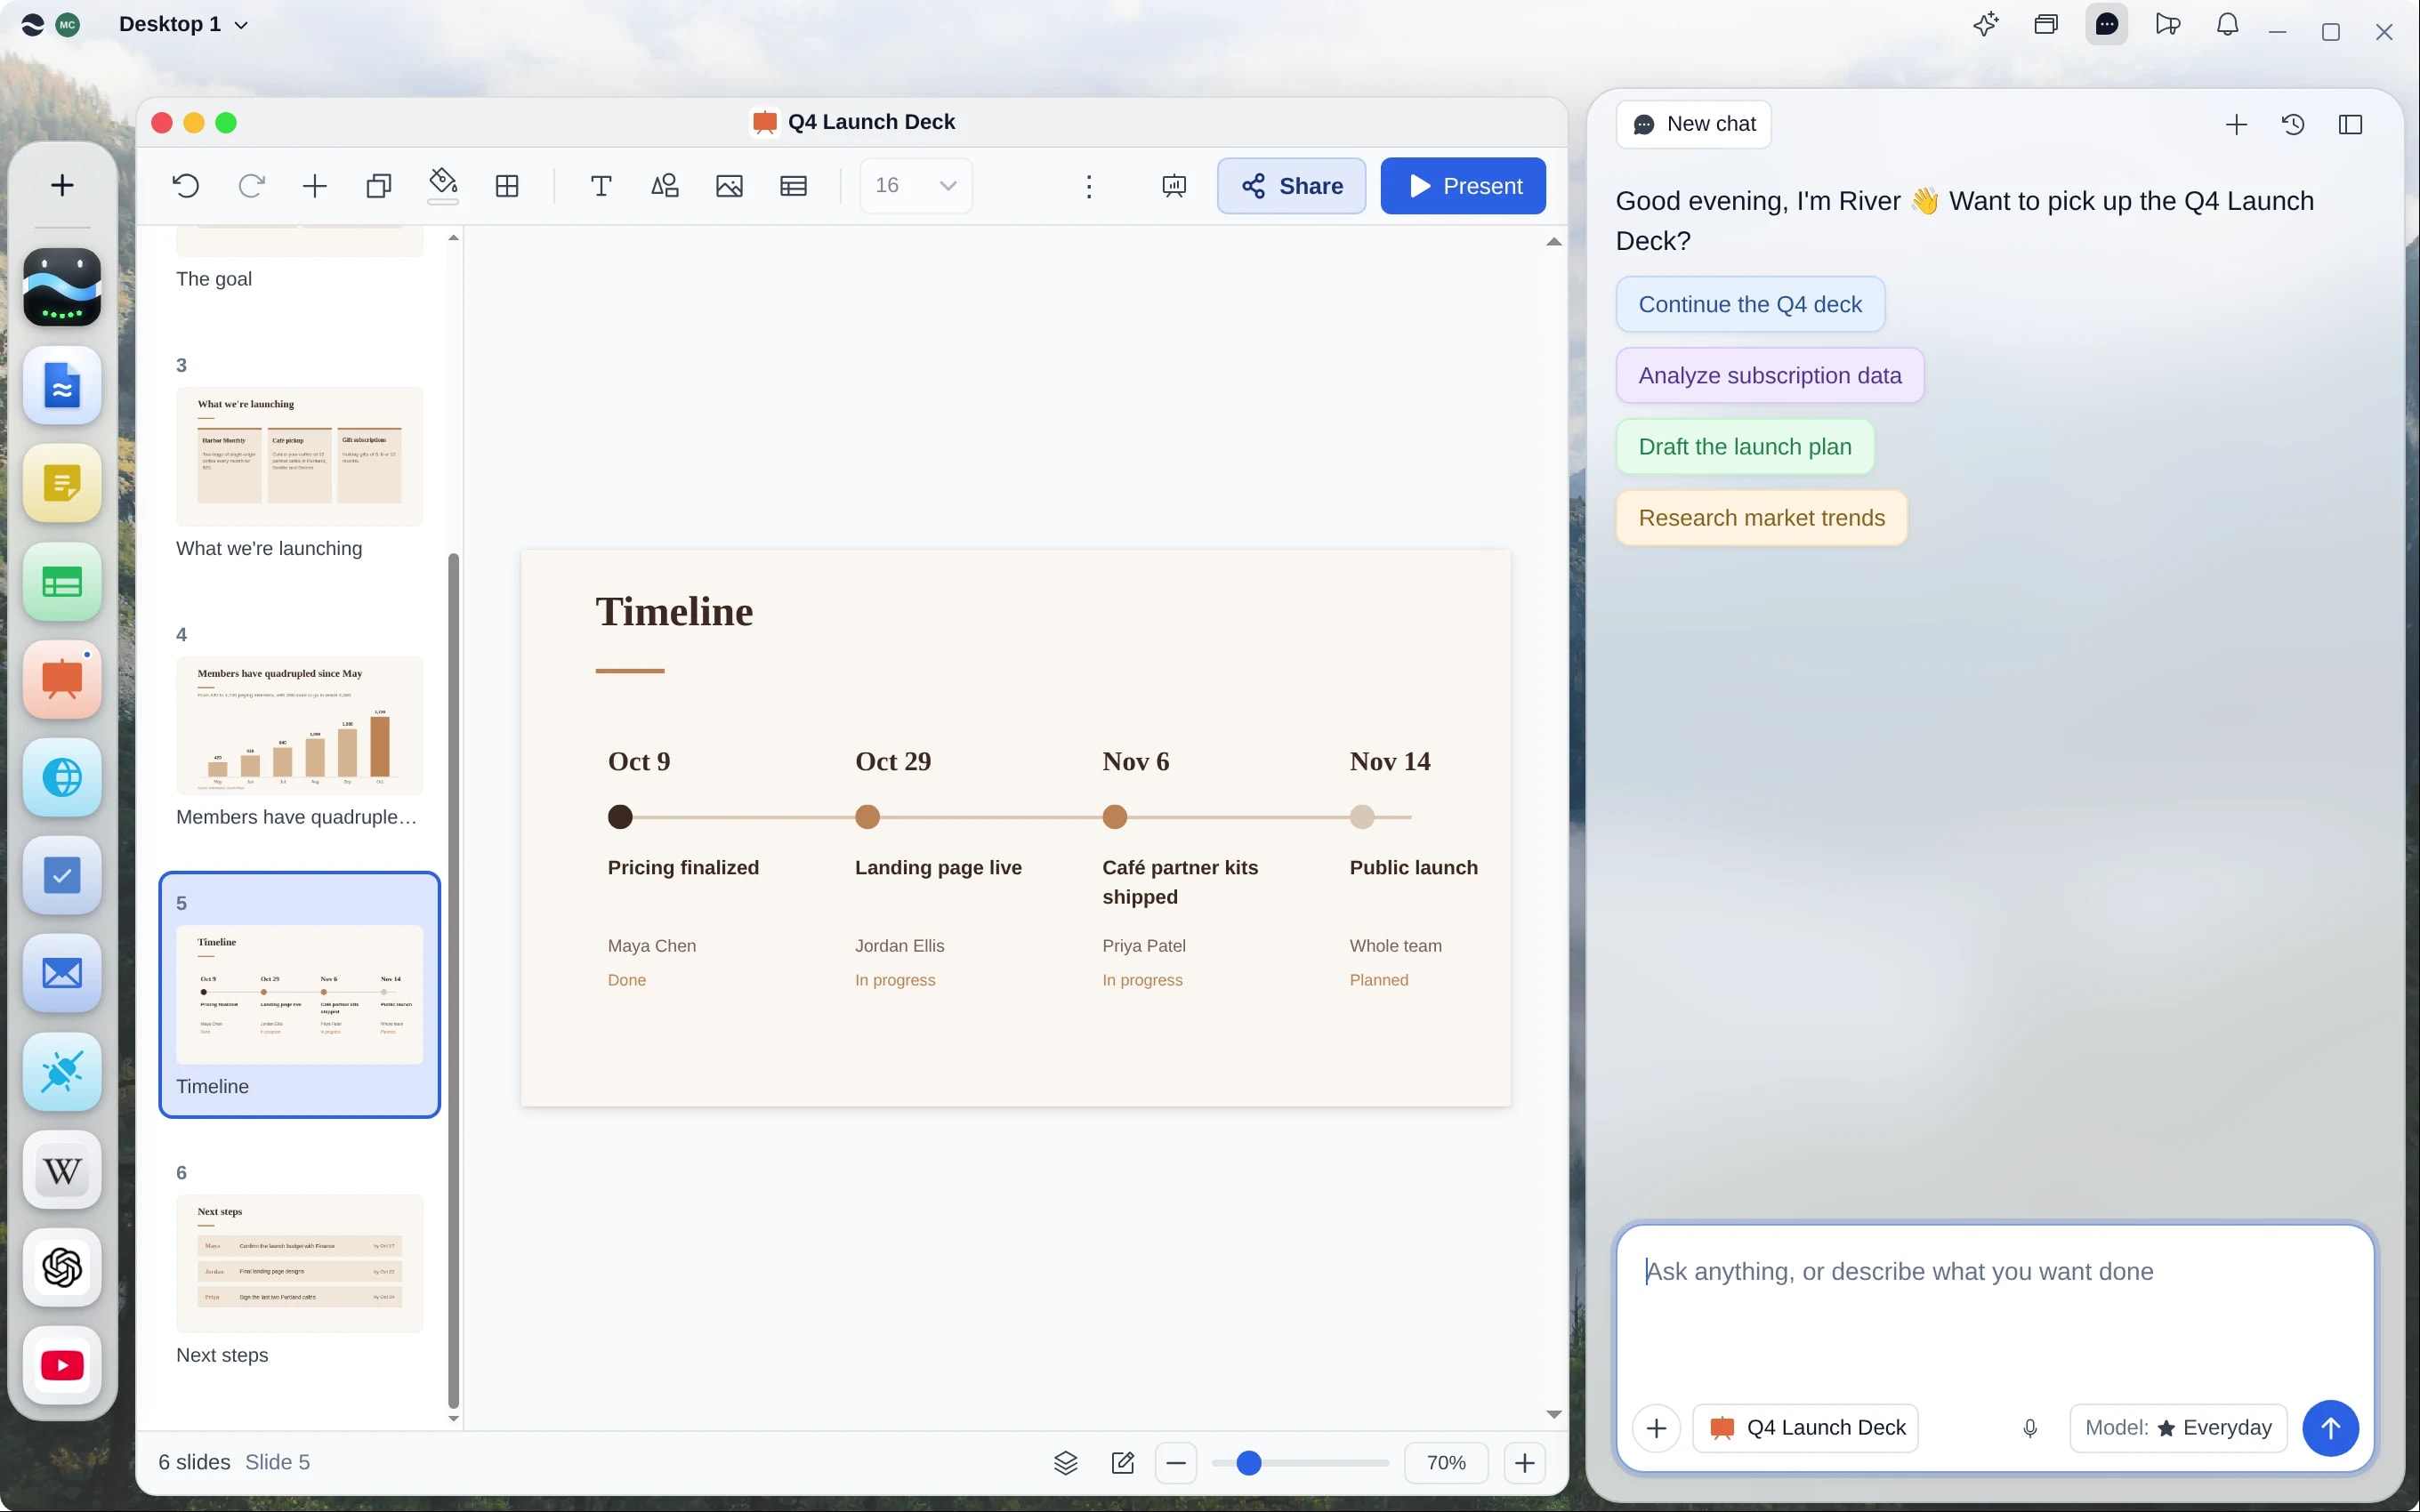Zoom out with the minus button
The height and width of the screenshot is (1512, 2420).
click(1176, 1463)
